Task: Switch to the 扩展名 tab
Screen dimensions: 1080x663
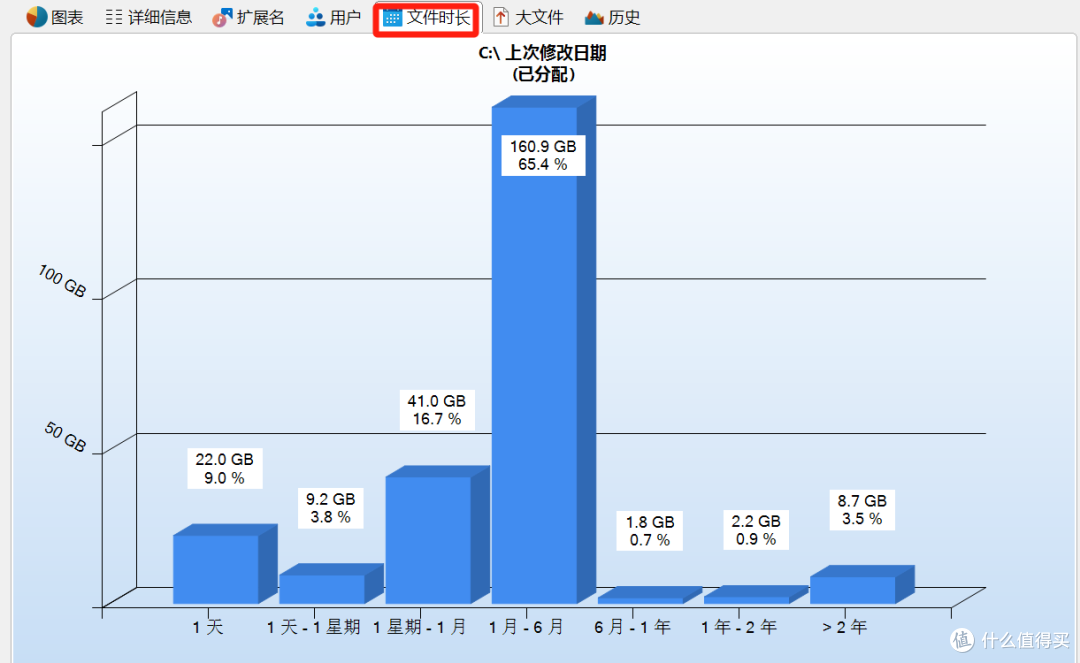Action: 248,17
